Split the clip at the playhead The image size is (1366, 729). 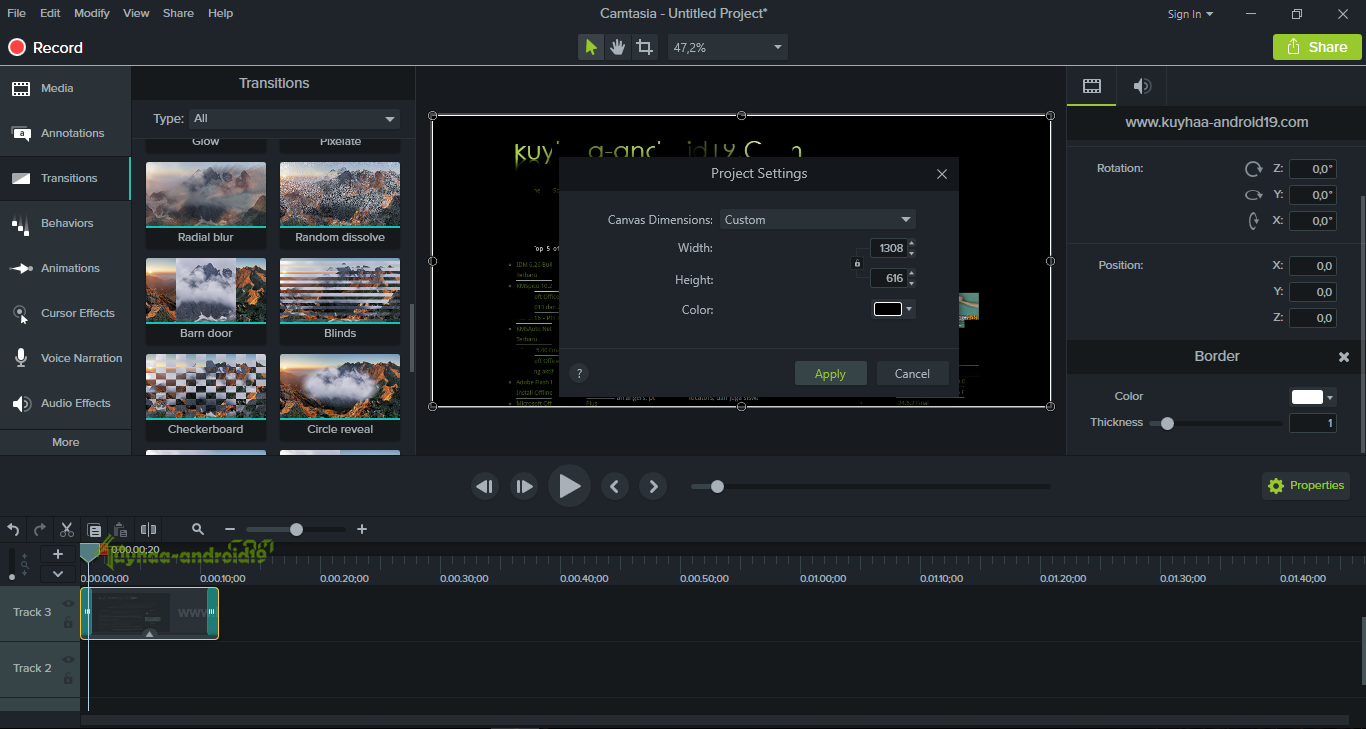point(148,530)
